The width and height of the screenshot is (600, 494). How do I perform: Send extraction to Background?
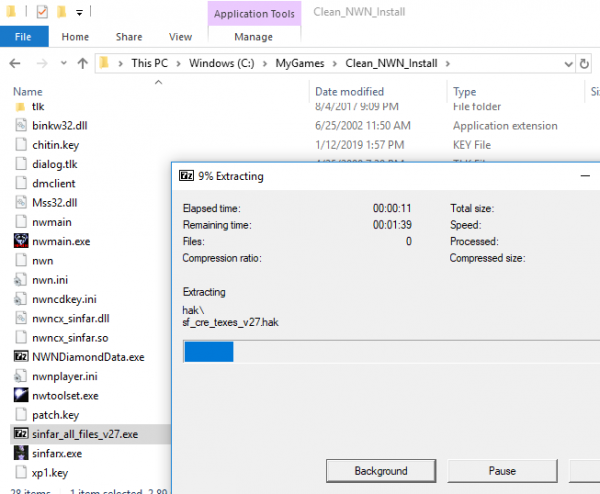(381, 471)
